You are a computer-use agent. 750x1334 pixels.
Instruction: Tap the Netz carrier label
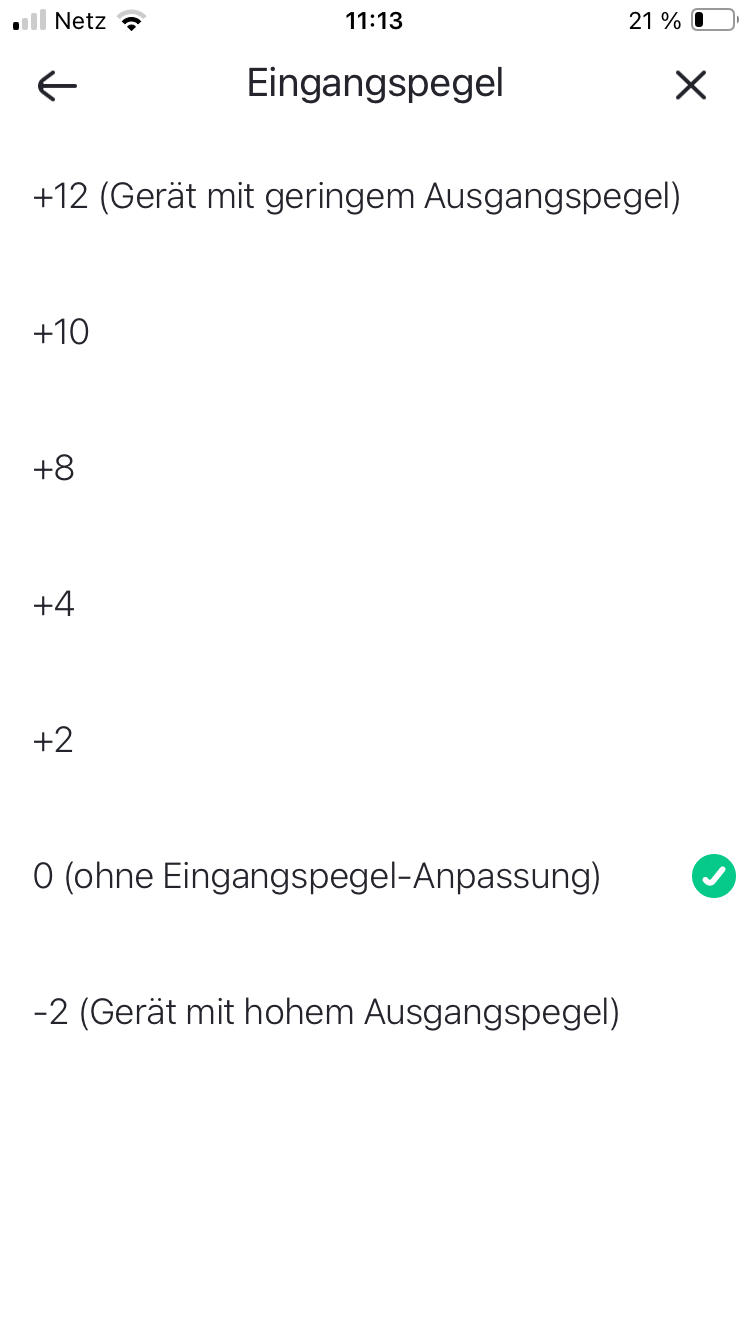point(81,21)
